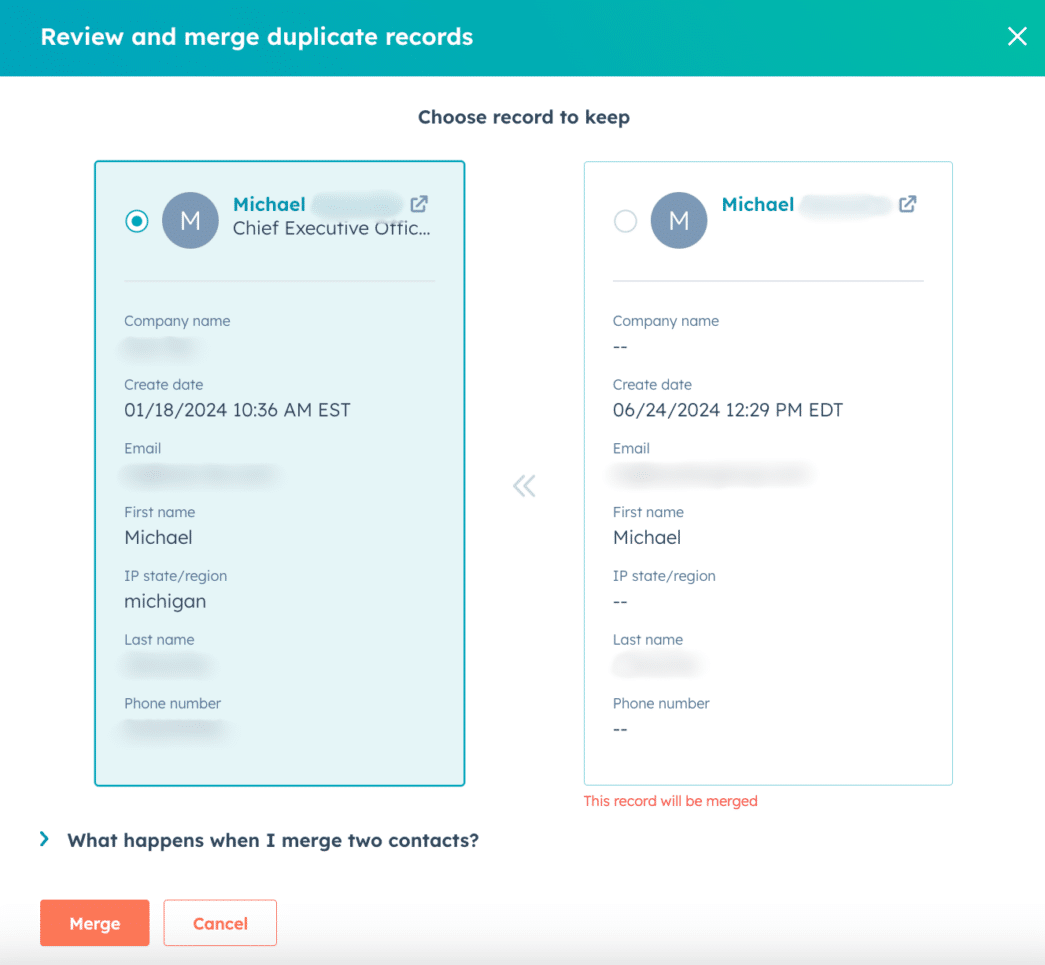Open the right Michael contact name link
This screenshot has width=1045, height=965.
(x=758, y=204)
